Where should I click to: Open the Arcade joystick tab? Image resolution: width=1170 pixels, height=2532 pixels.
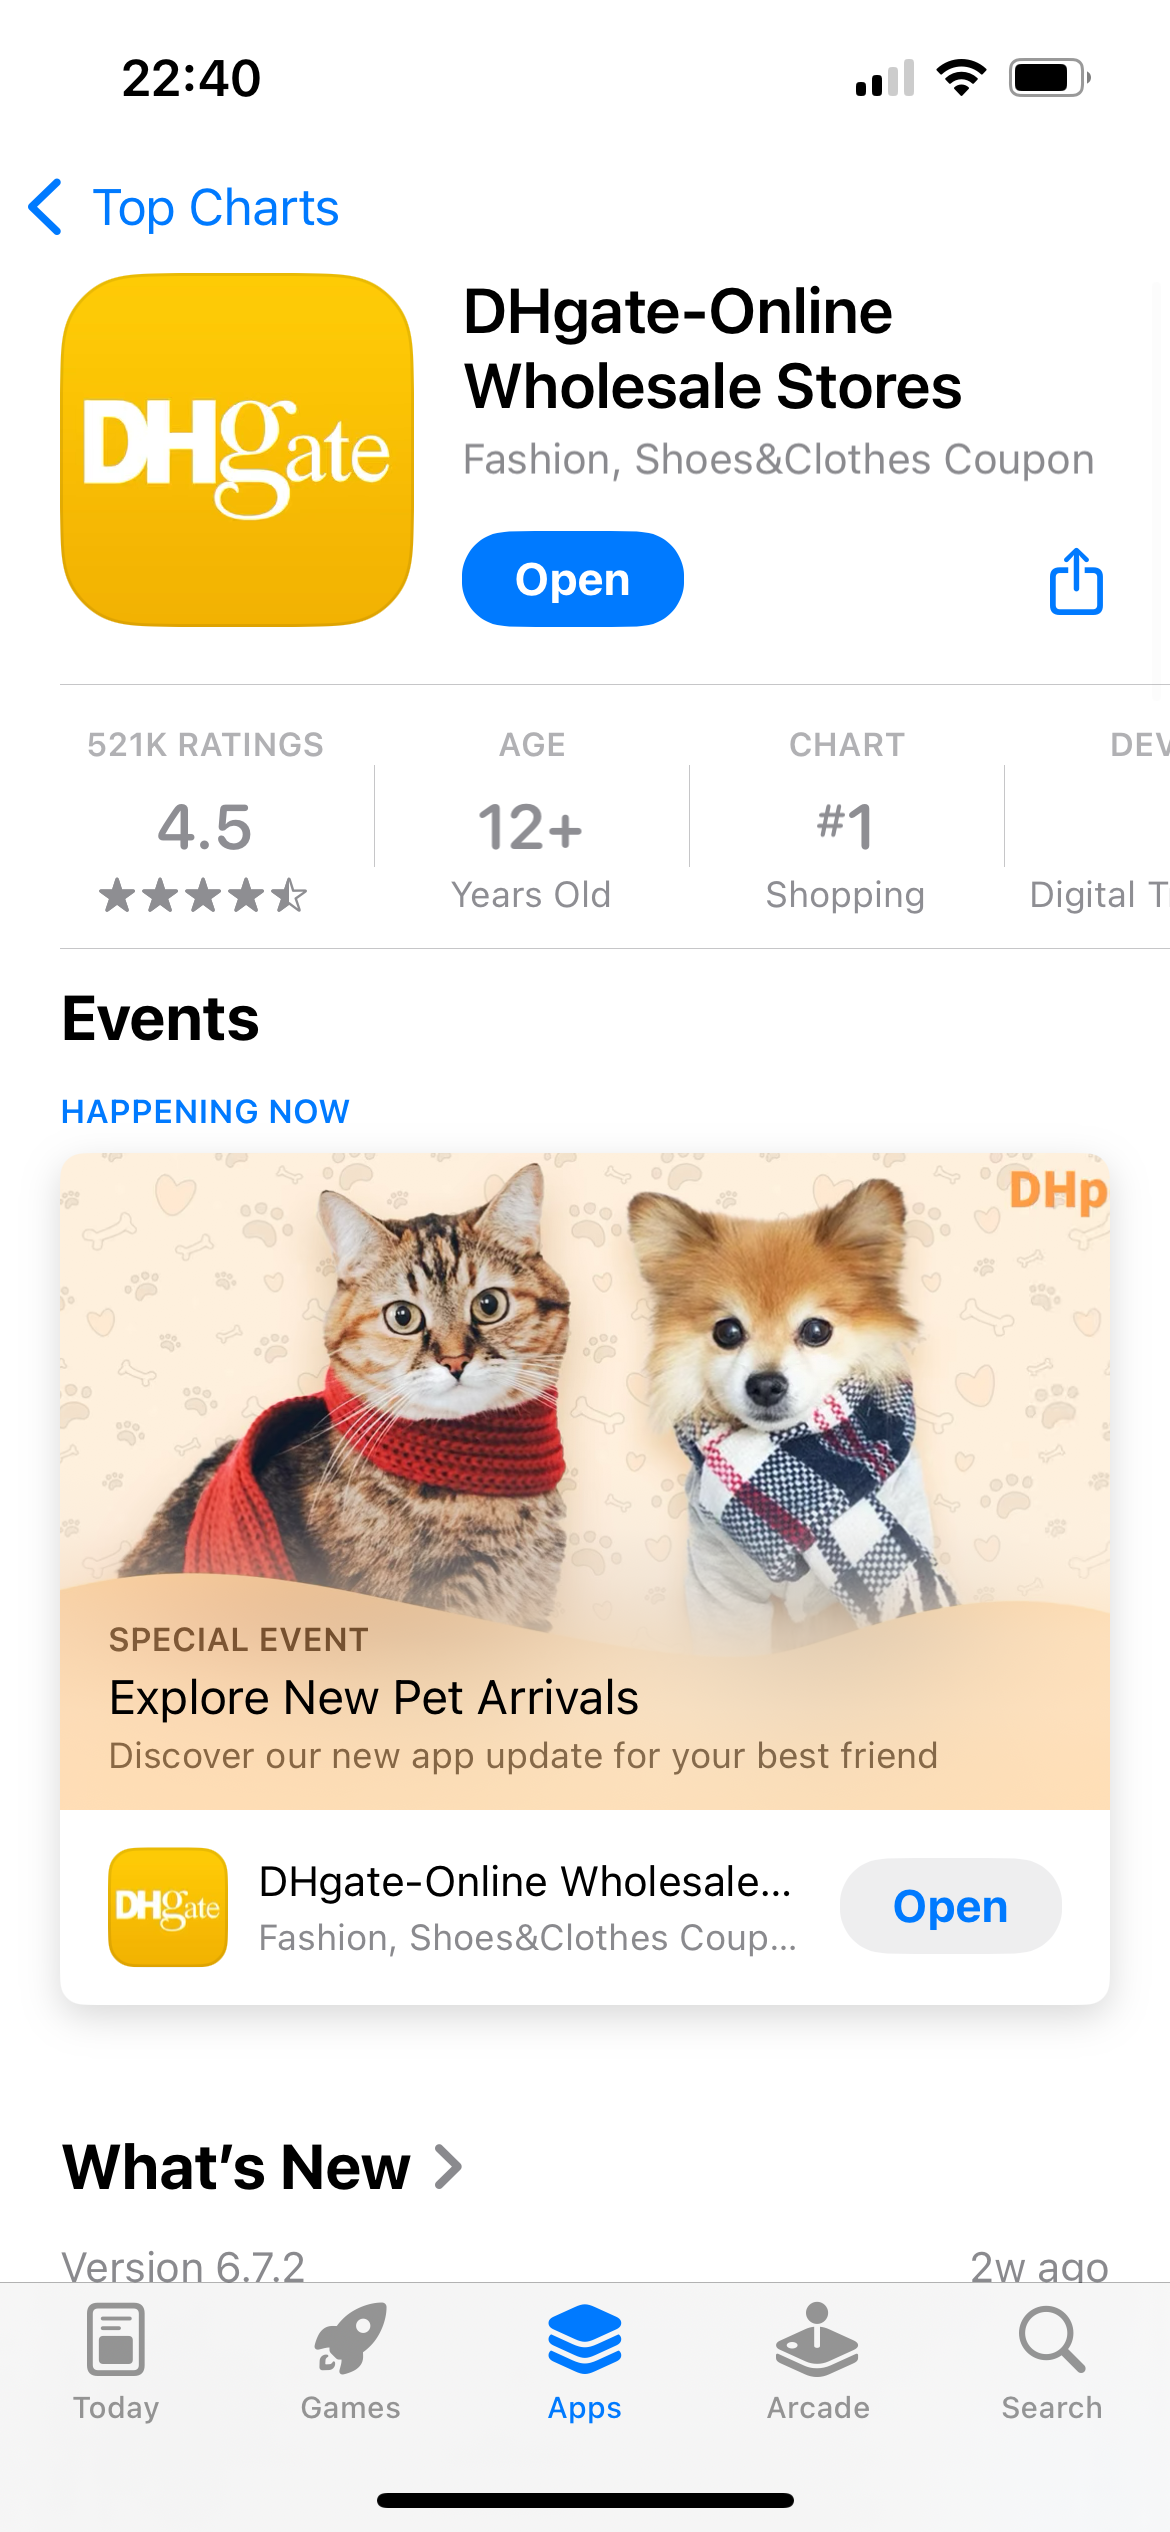click(x=818, y=2362)
